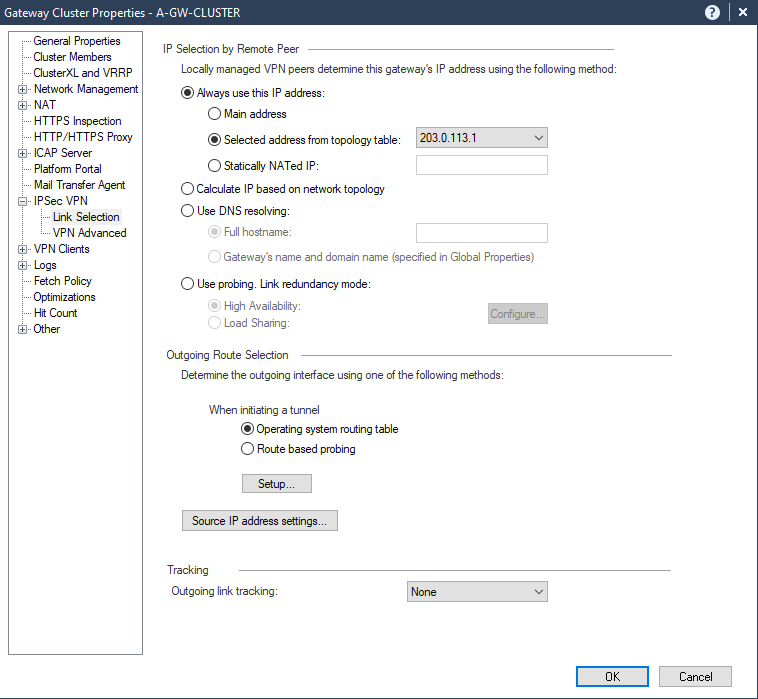
Task: Collapse the IPSec VPN tree node
Action: [x=23, y=201]
